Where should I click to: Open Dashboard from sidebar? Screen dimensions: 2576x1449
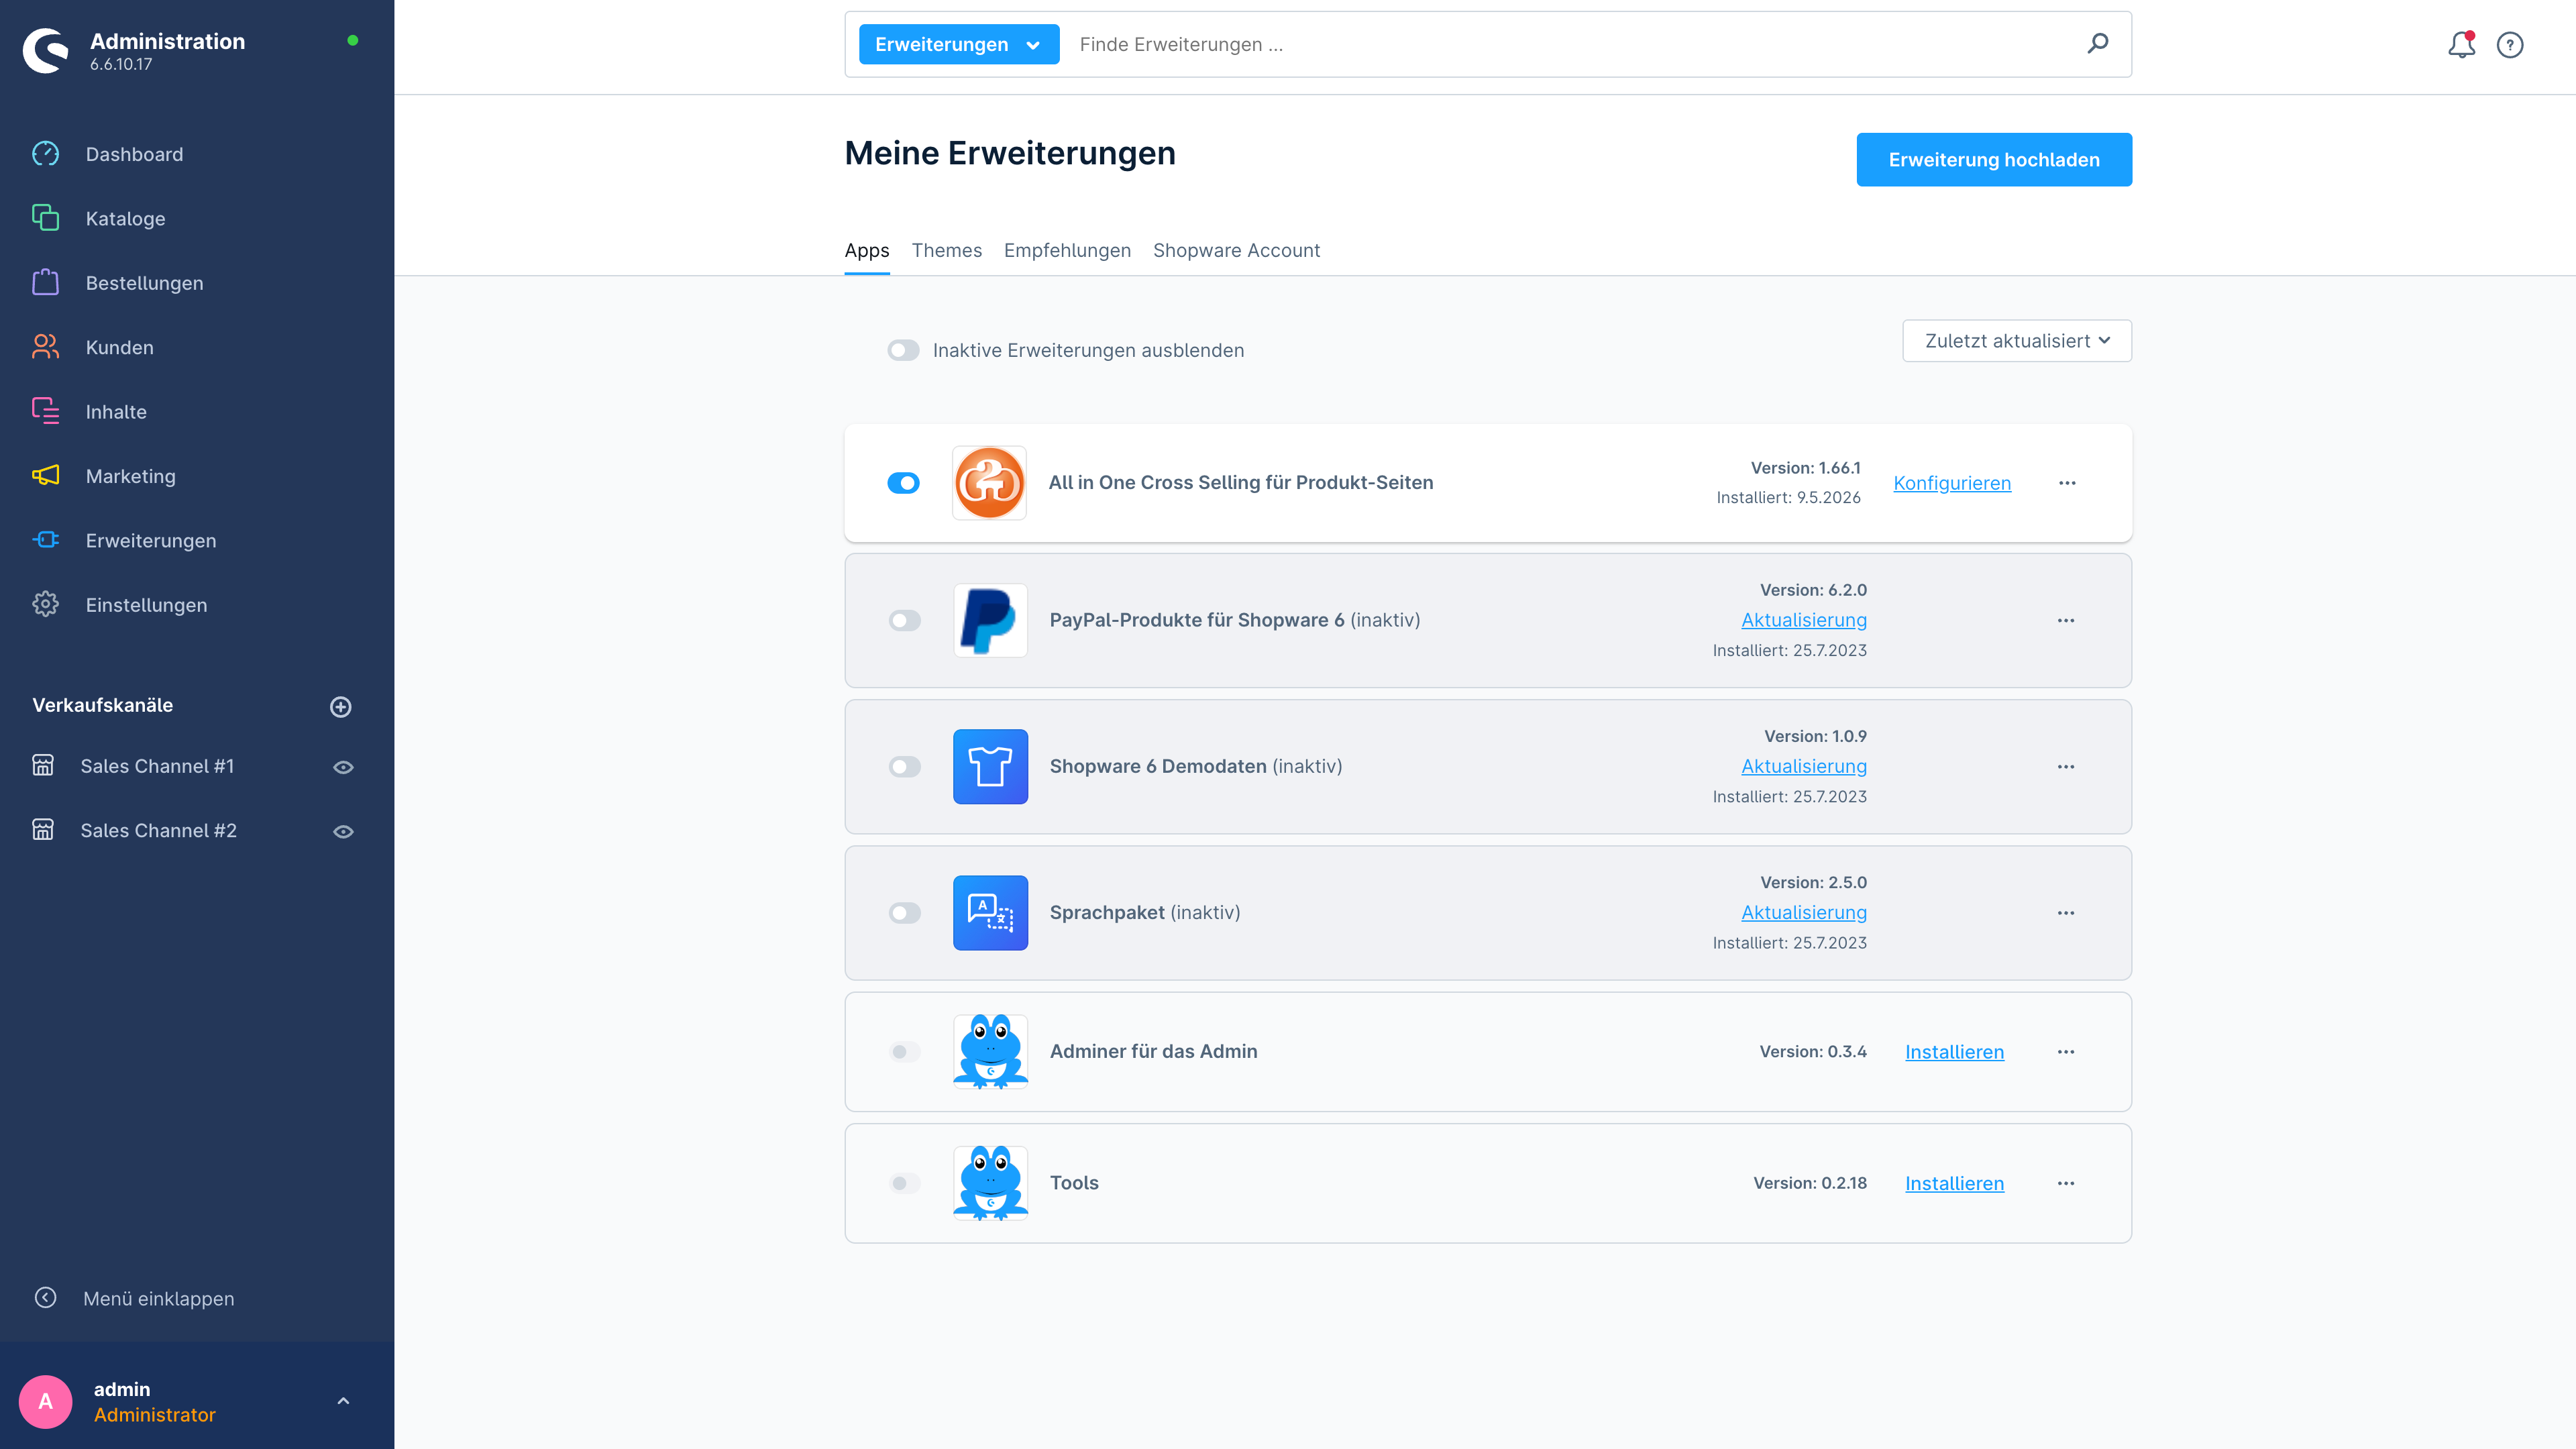(x=134, y=154)
